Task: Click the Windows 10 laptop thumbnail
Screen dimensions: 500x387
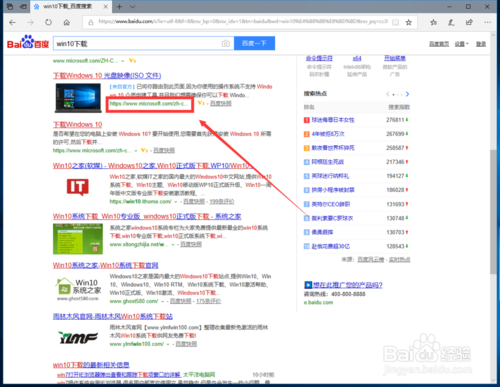Action: (78, 98)
